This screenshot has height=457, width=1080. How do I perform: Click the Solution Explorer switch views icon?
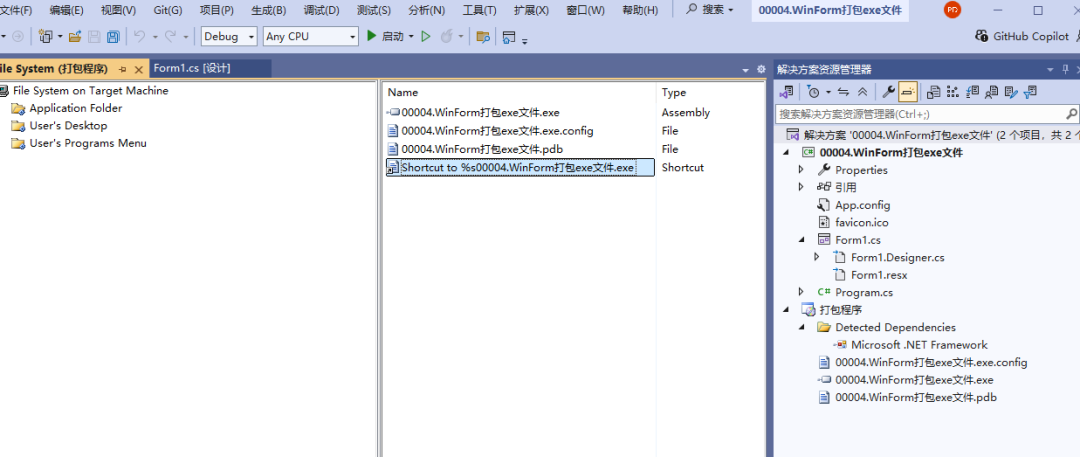[x=786, y=92]
